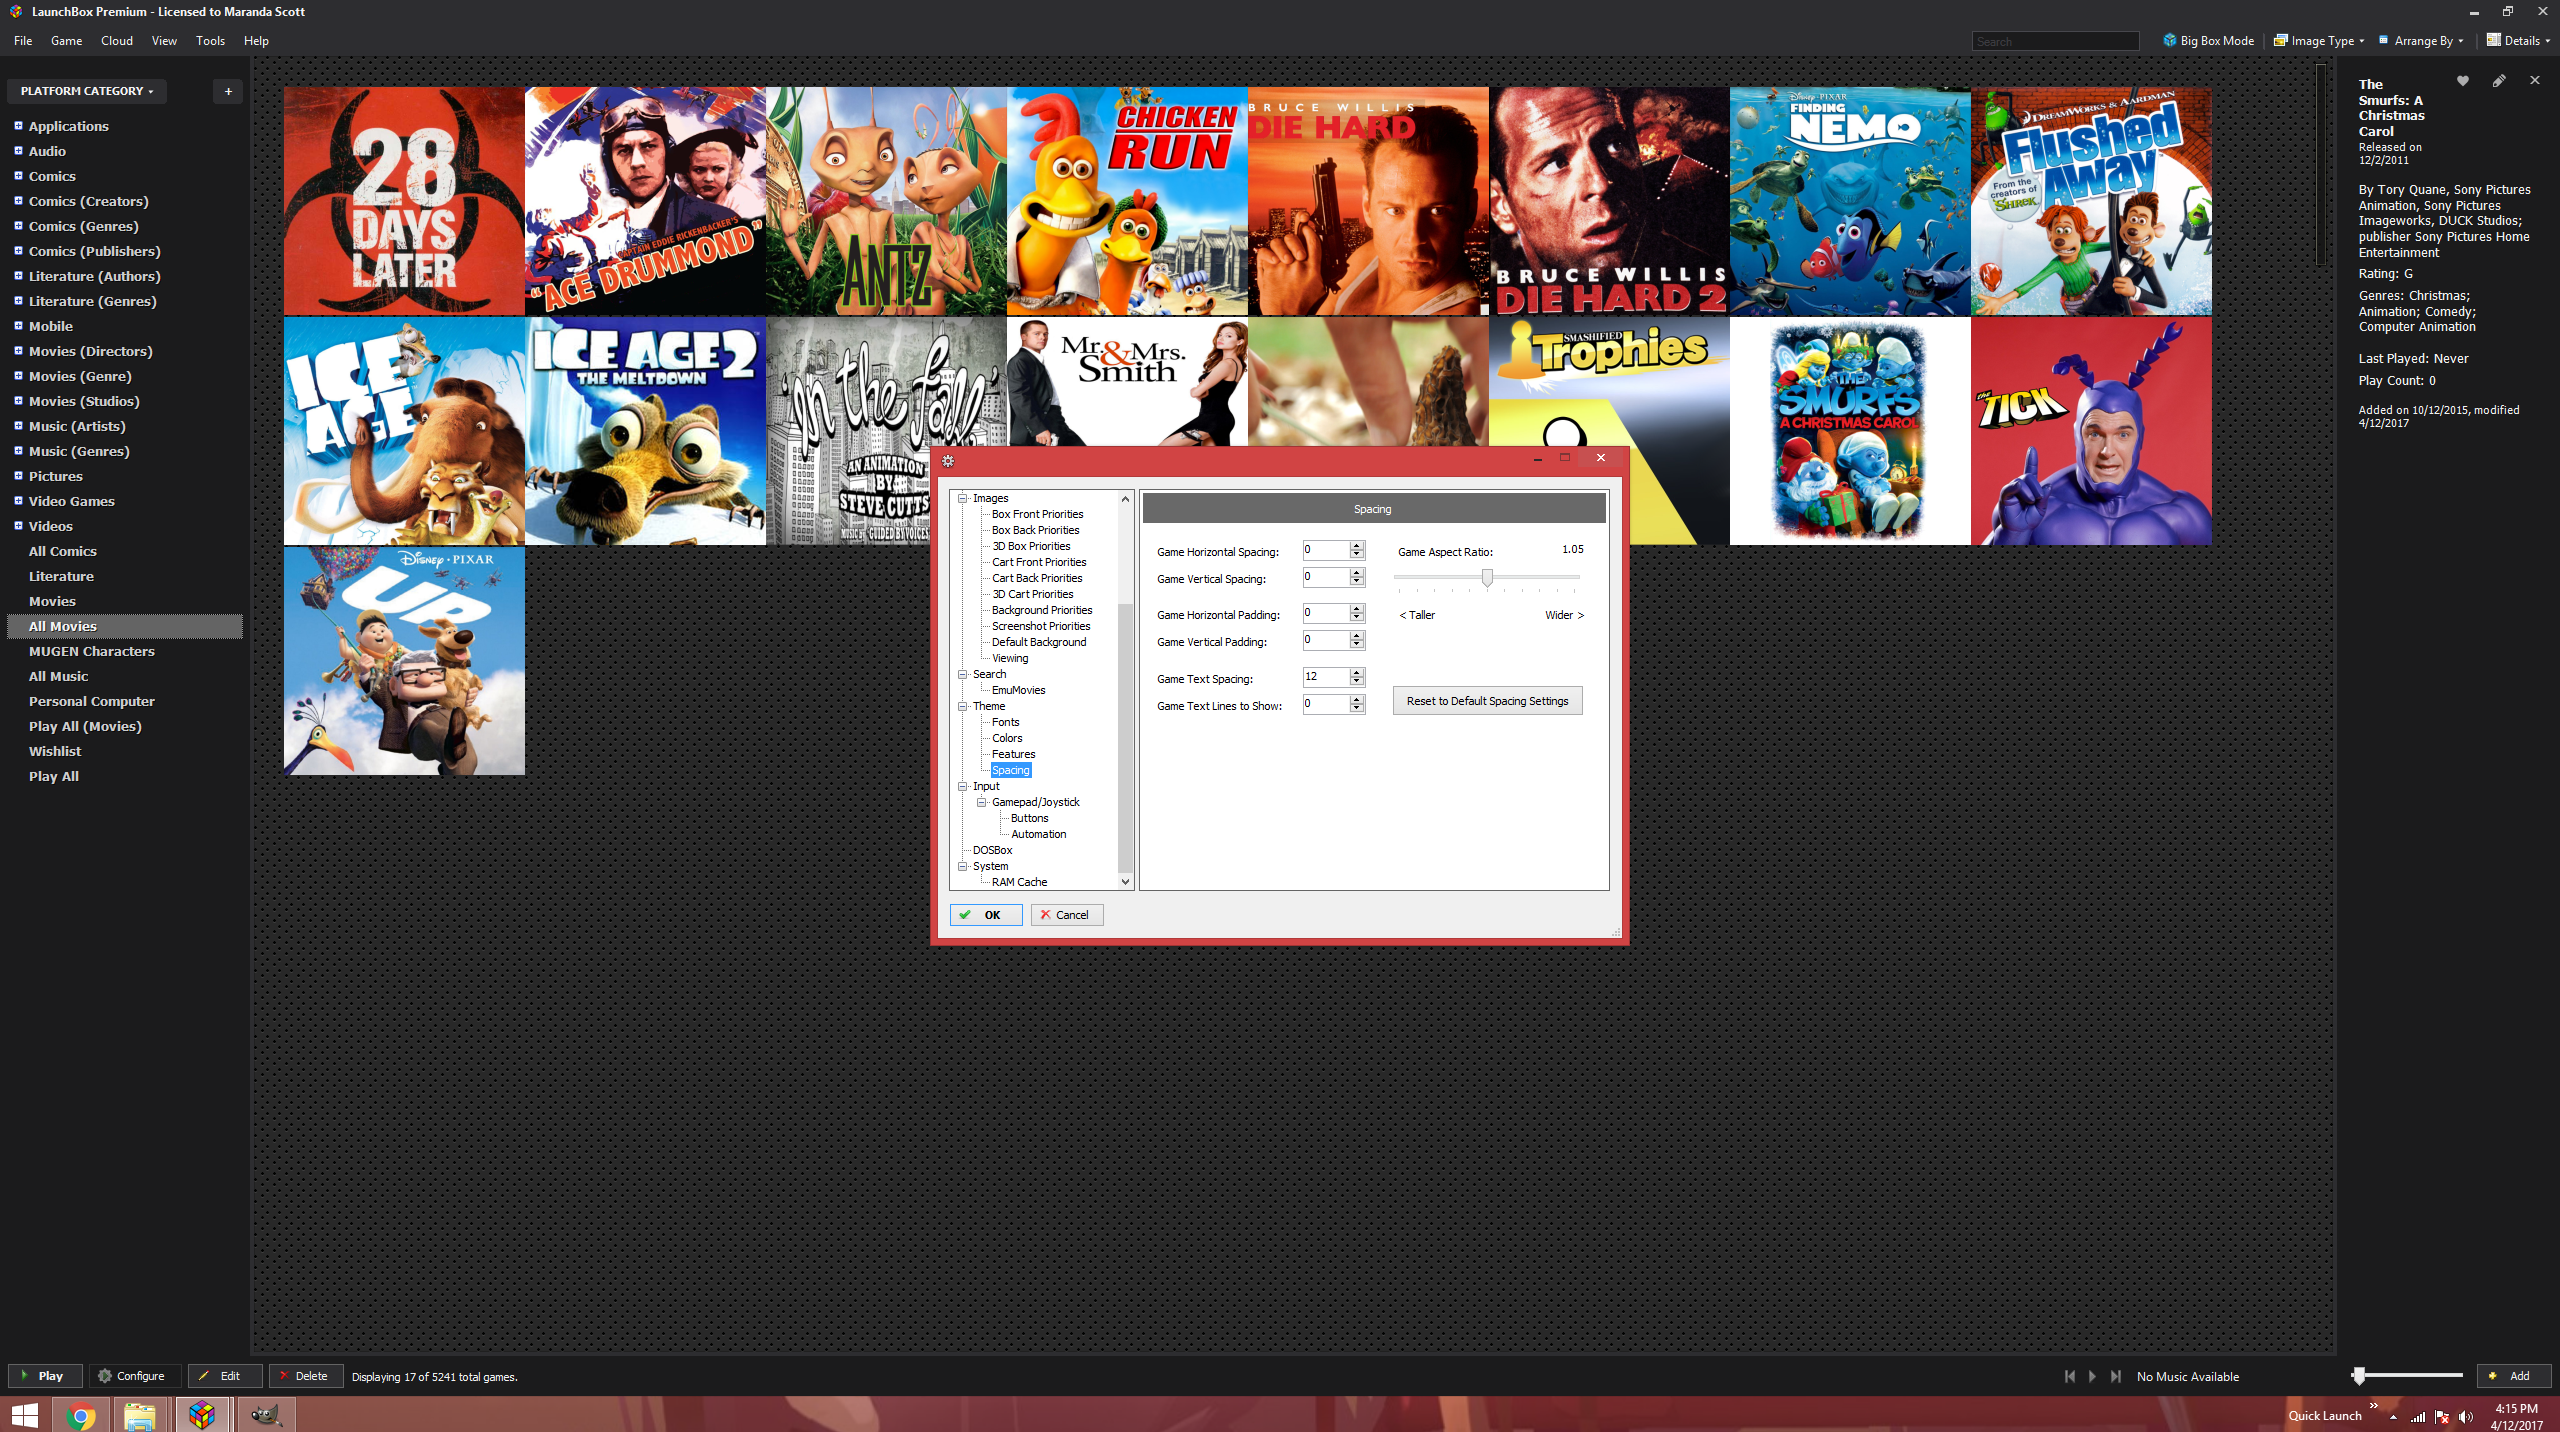Cancel the options dialog
This screenshot has height=1432, width=2560.
tap(1066, 915)
